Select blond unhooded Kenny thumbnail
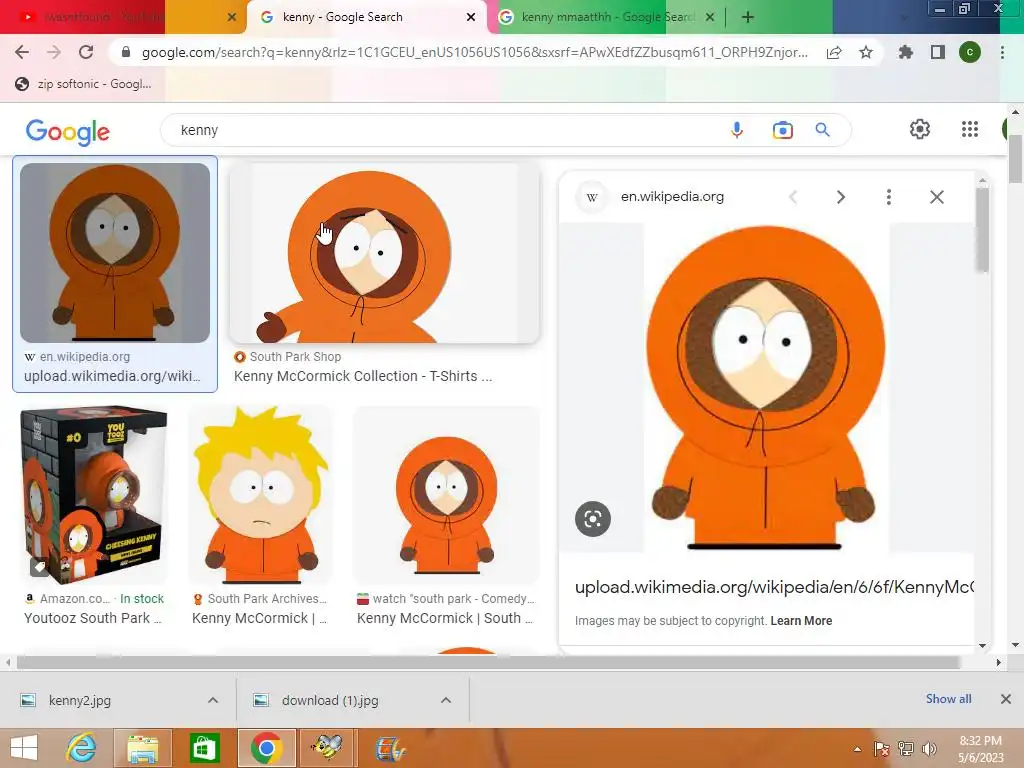The width and height of the screenshot is (1024, 768). (261, 495)
